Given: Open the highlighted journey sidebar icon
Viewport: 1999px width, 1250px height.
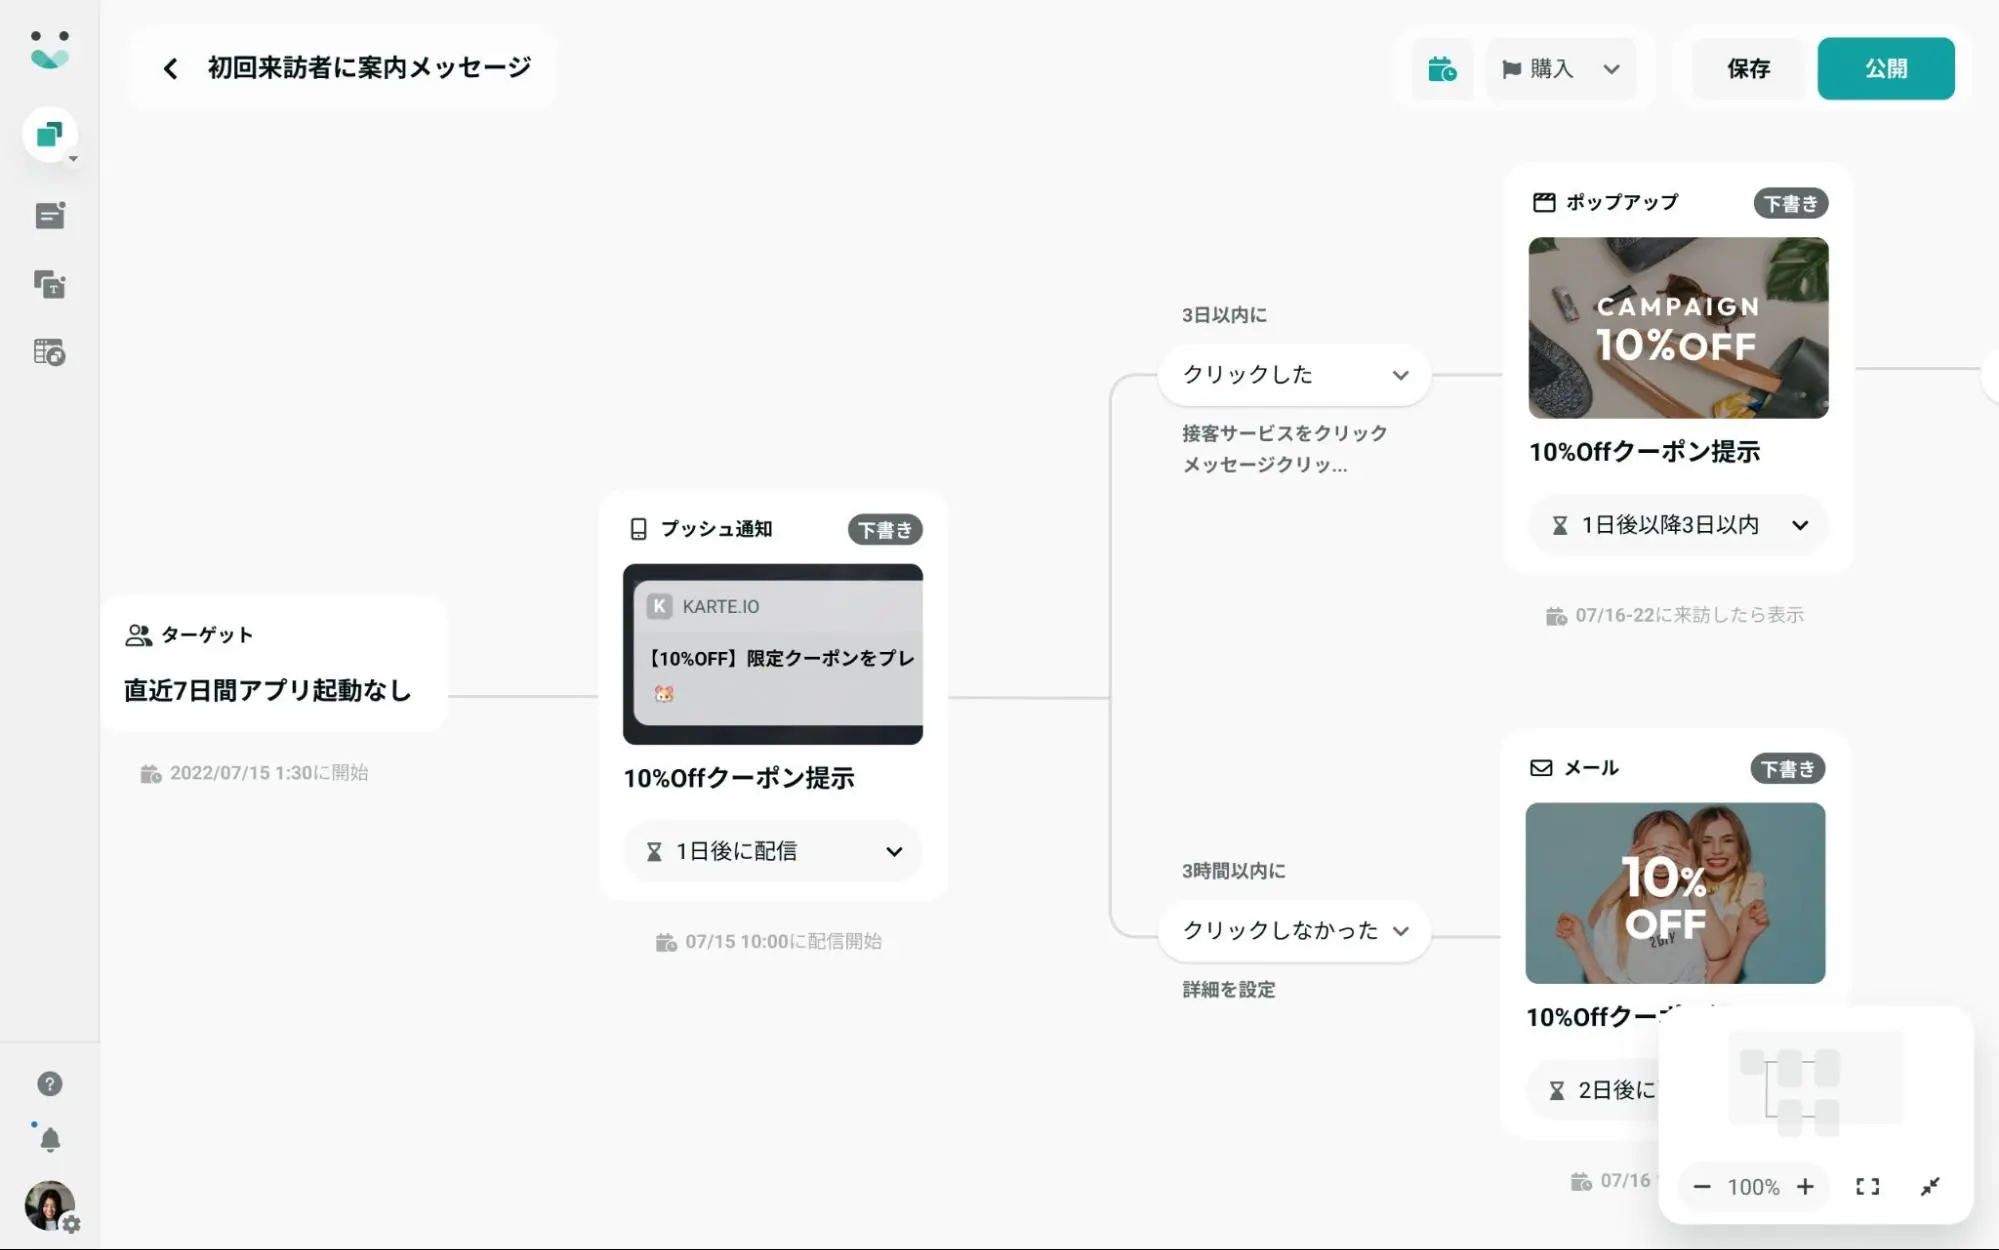Looking at the screenshot, I should pyautogui.click(x=49, y=134).
